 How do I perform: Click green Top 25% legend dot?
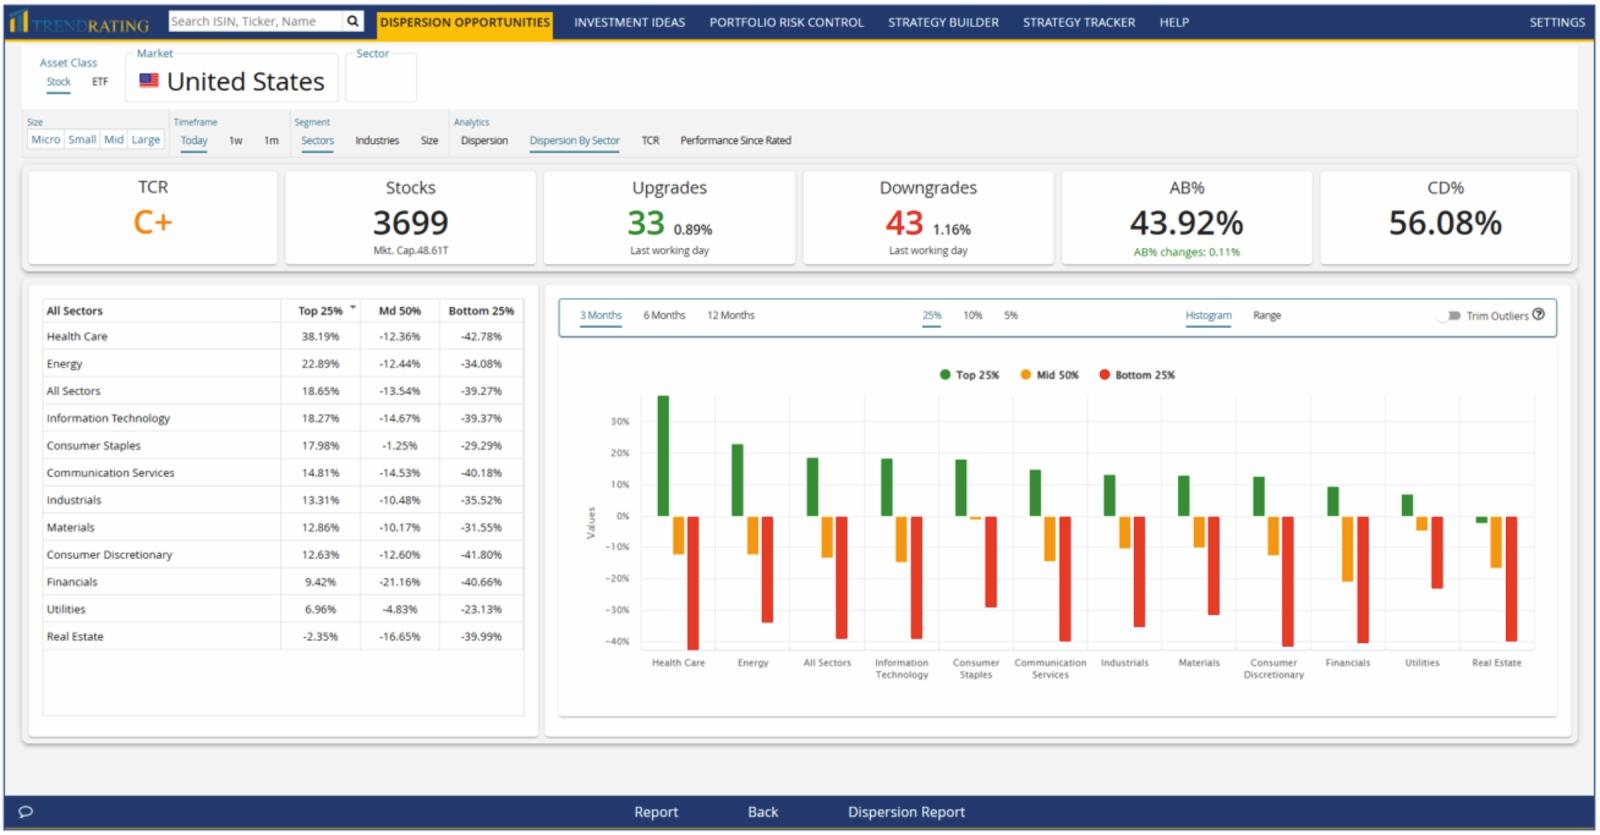pyautogui.click(x=945, y=375)
